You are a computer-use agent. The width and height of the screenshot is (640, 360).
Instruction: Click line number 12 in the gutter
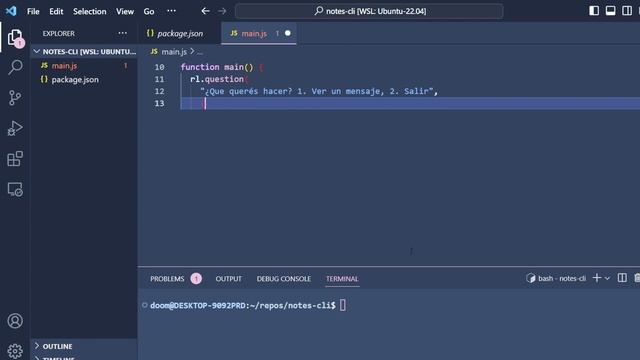pos(159,91)
